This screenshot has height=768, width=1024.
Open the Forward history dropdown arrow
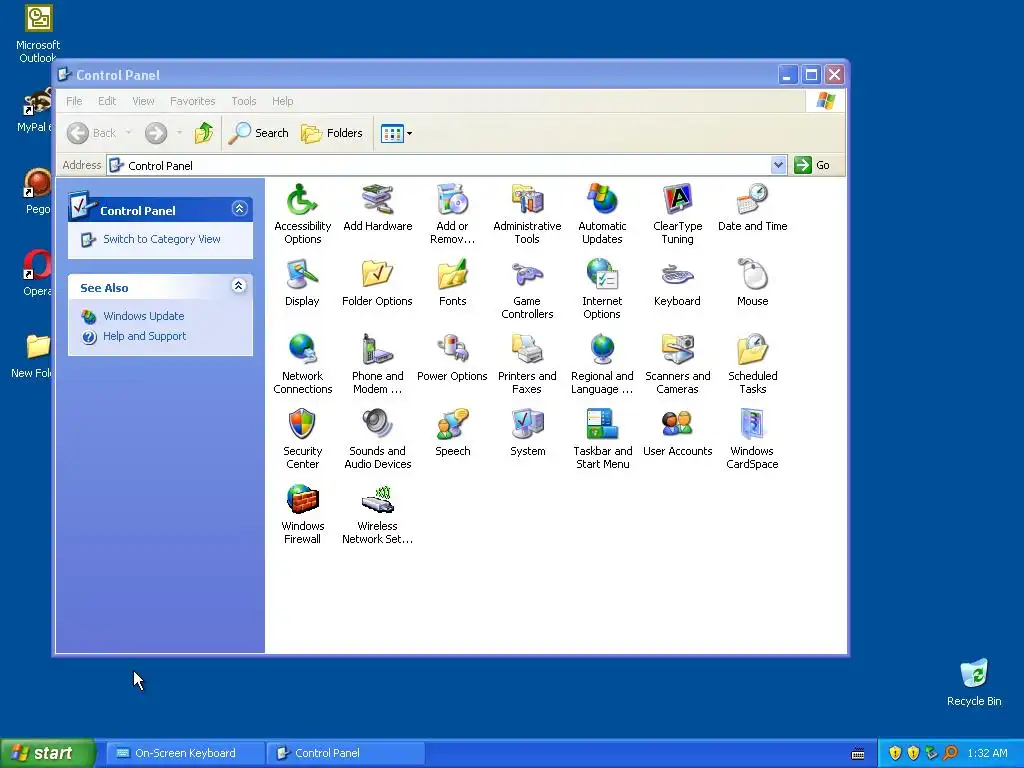click(x=179, y=133)
